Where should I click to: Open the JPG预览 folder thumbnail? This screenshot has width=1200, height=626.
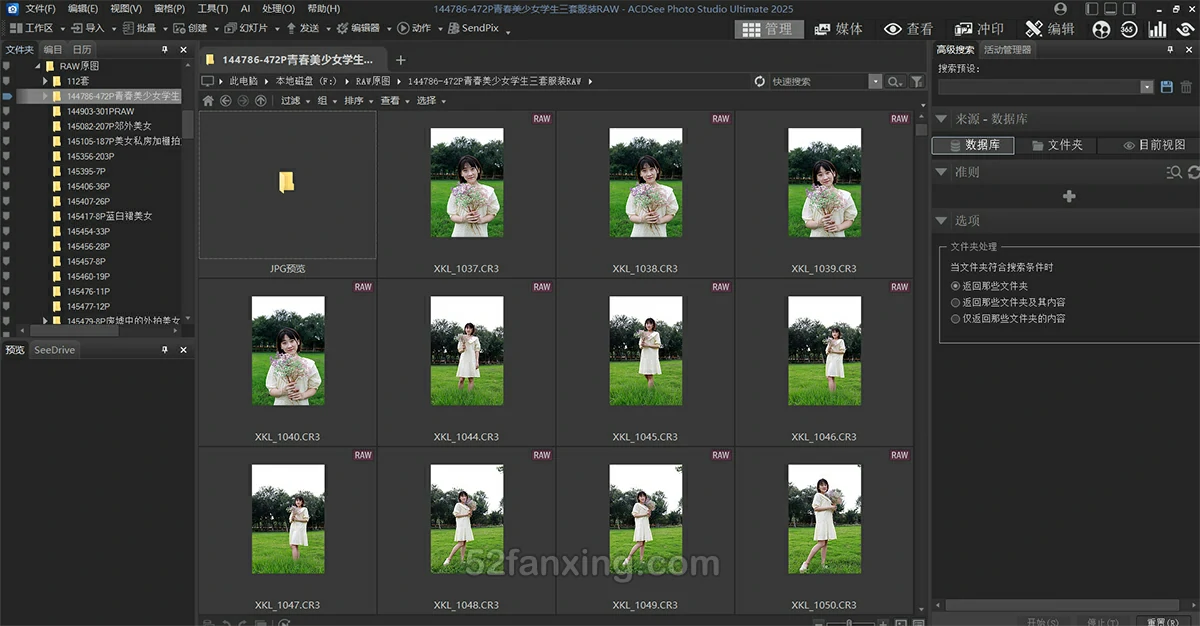[287, 194]
